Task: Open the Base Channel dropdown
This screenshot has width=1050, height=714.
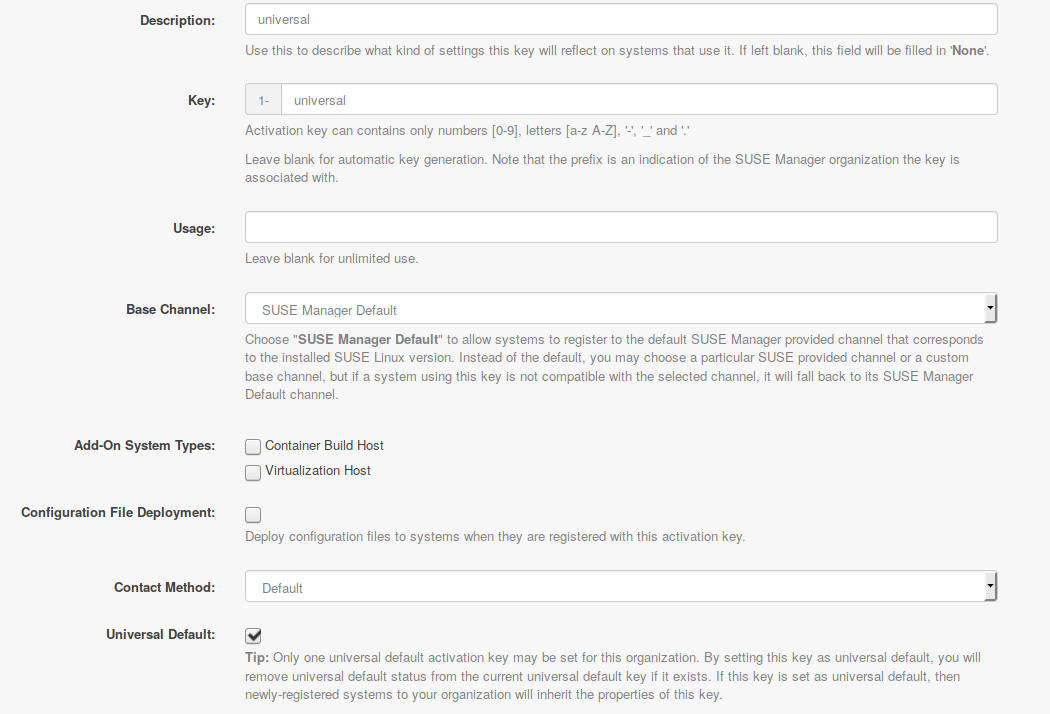Action: click(620, 309)
